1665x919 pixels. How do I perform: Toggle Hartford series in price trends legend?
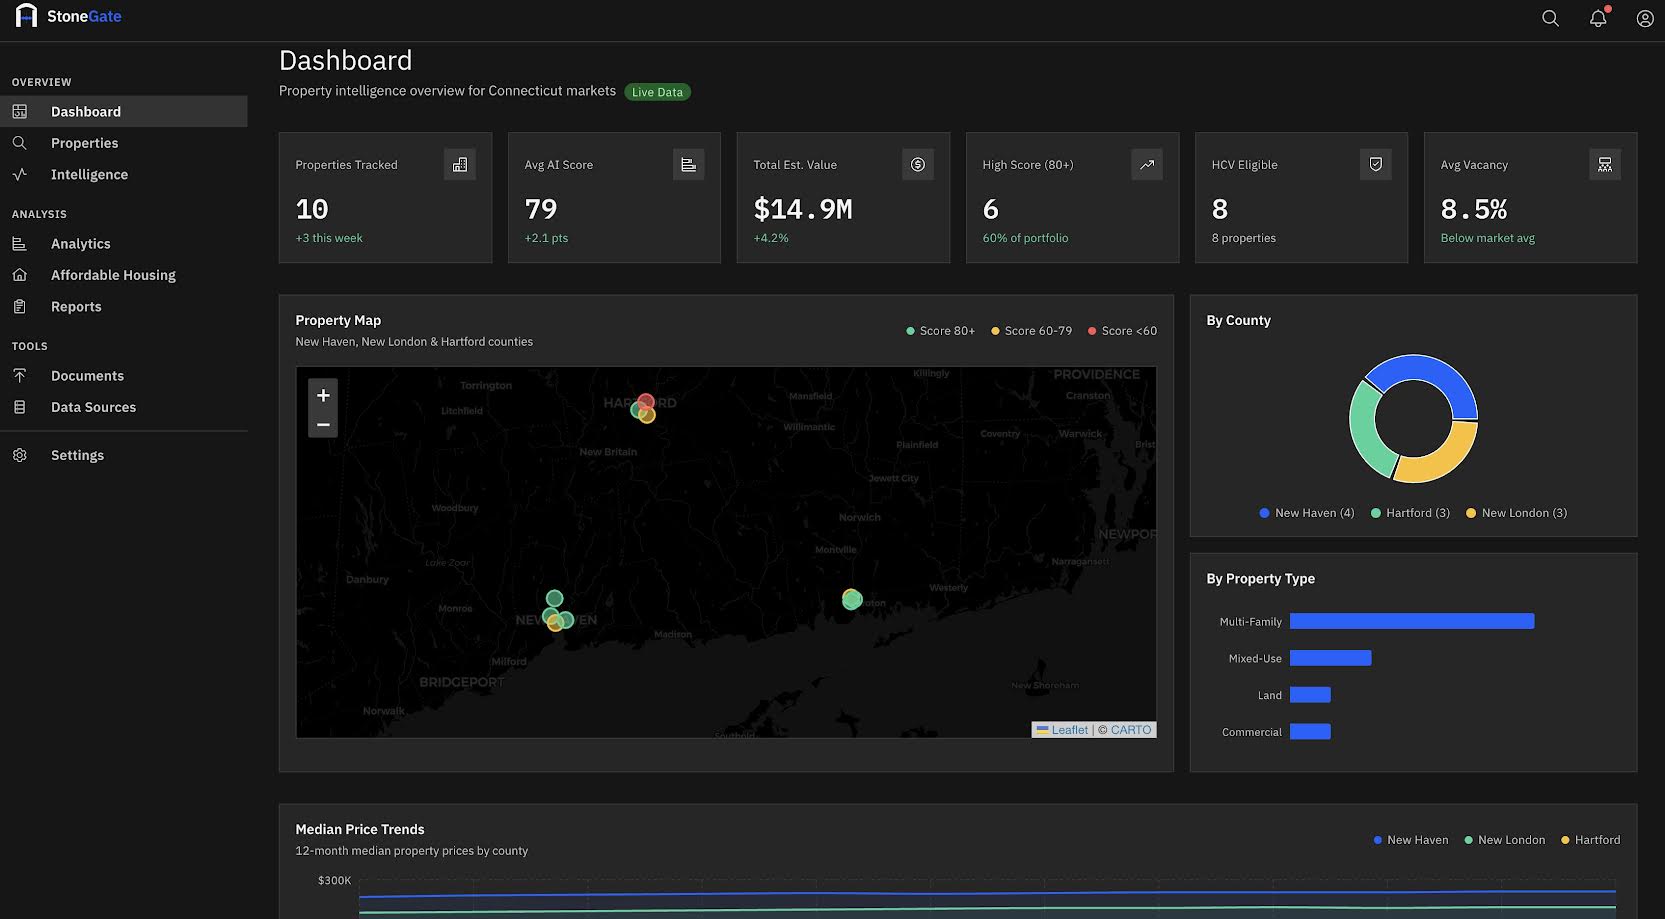1590,840
